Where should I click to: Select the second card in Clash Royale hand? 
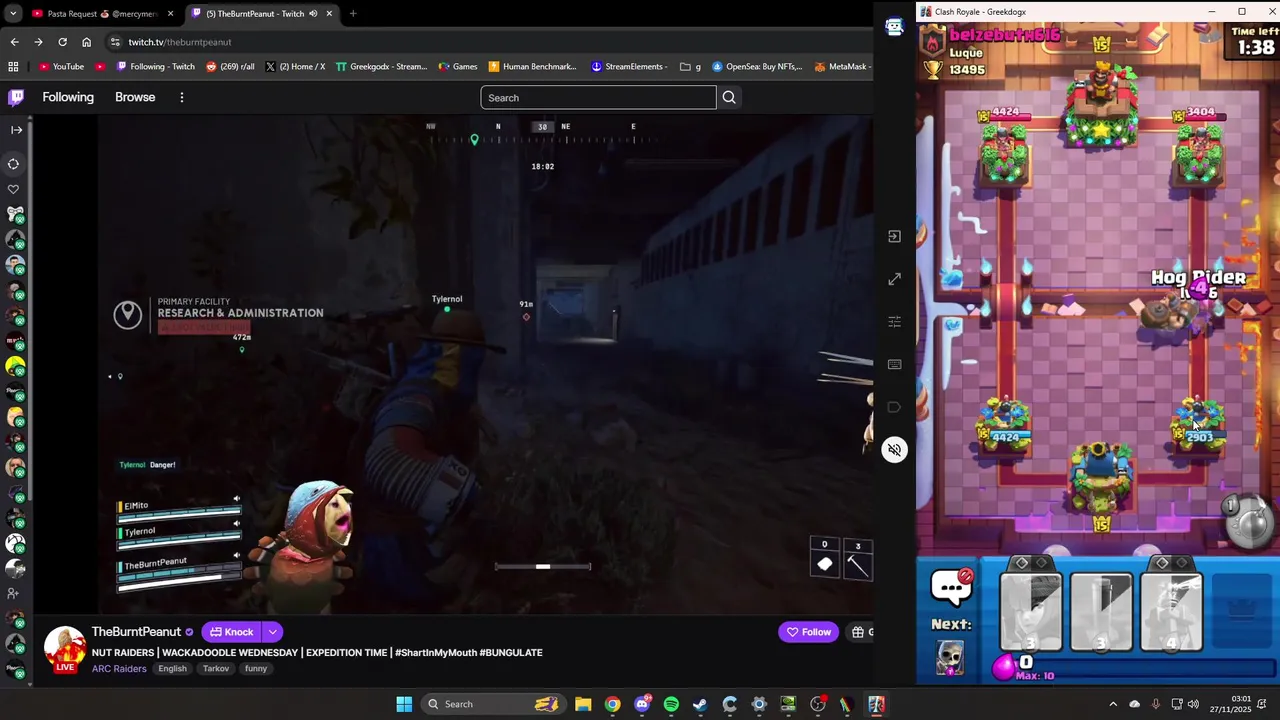1101,611
